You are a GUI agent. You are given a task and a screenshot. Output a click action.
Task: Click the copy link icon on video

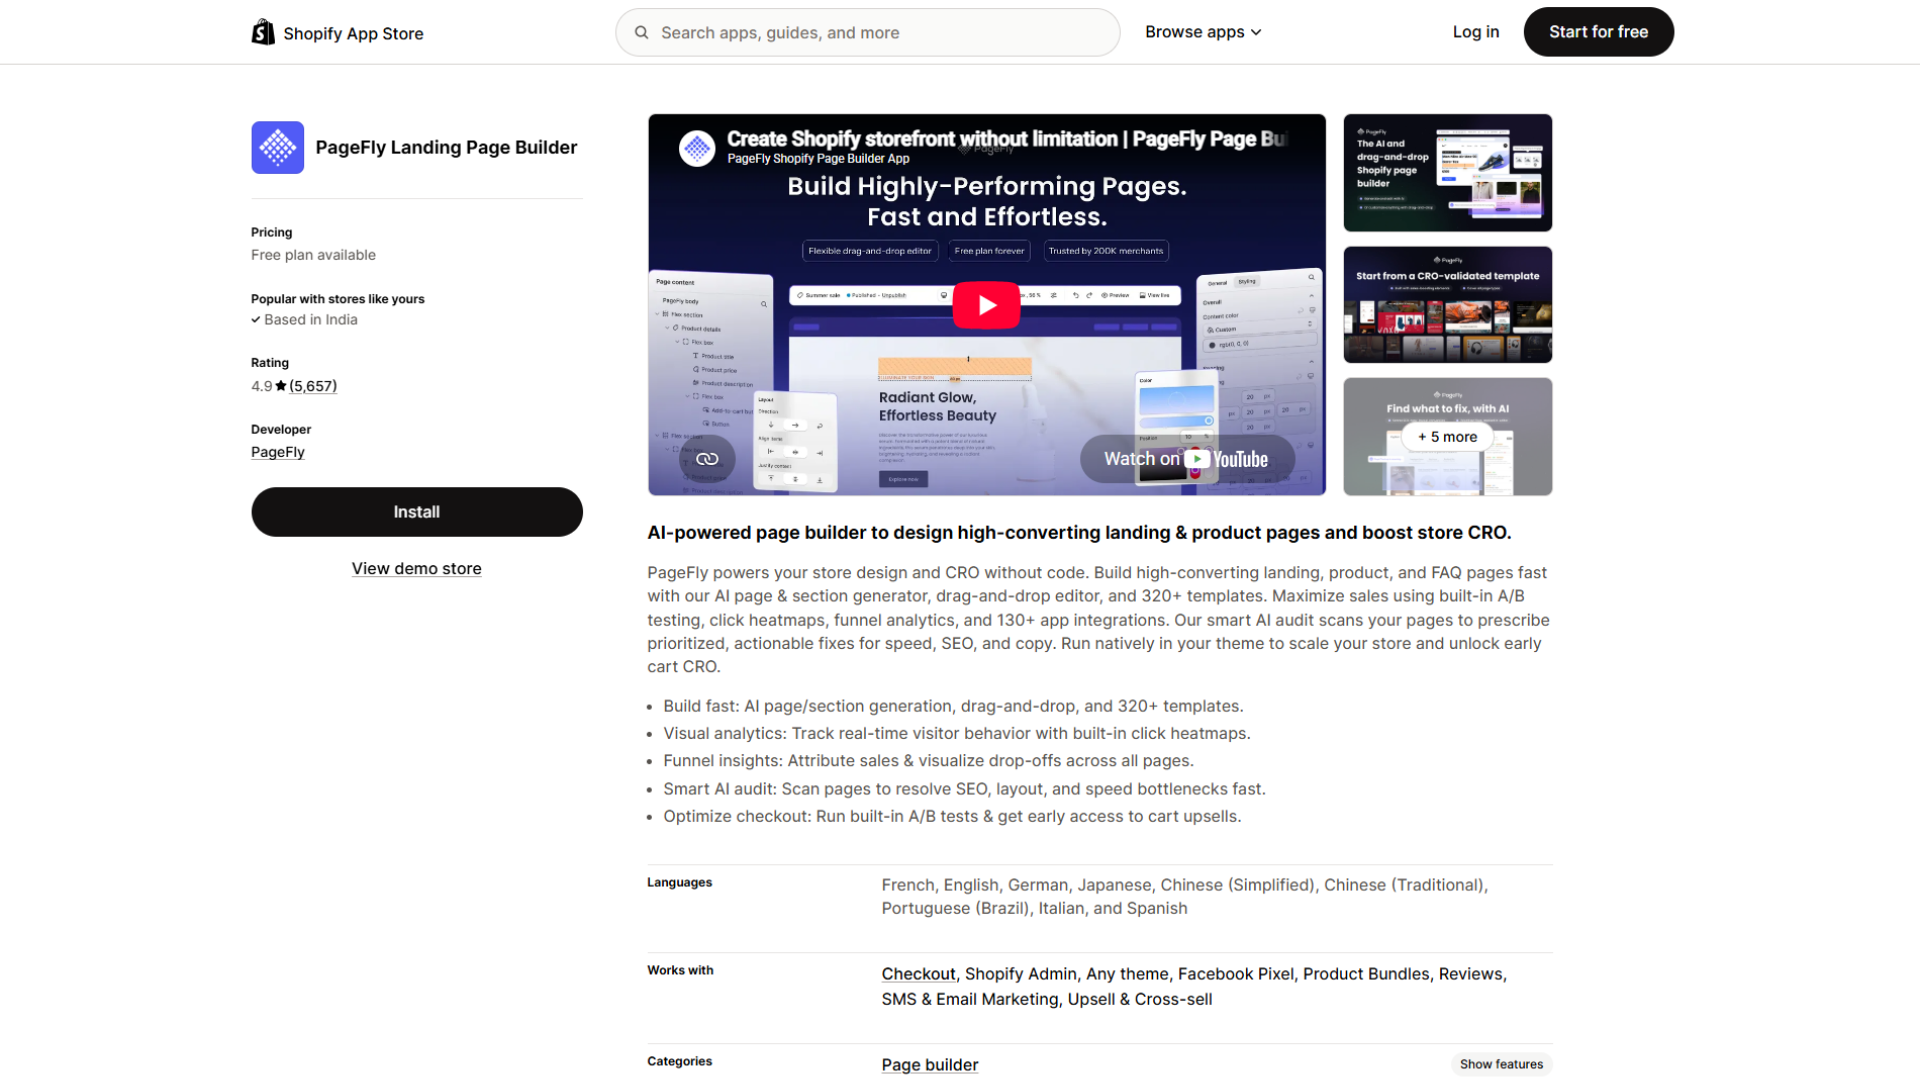coord(707,459)
